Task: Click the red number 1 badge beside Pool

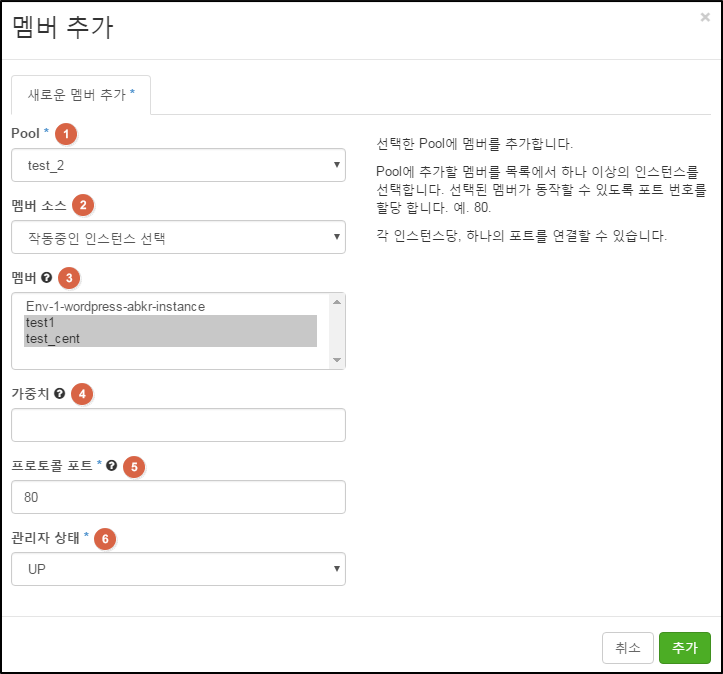Action: pyautogui.click(x=66, y=134)
